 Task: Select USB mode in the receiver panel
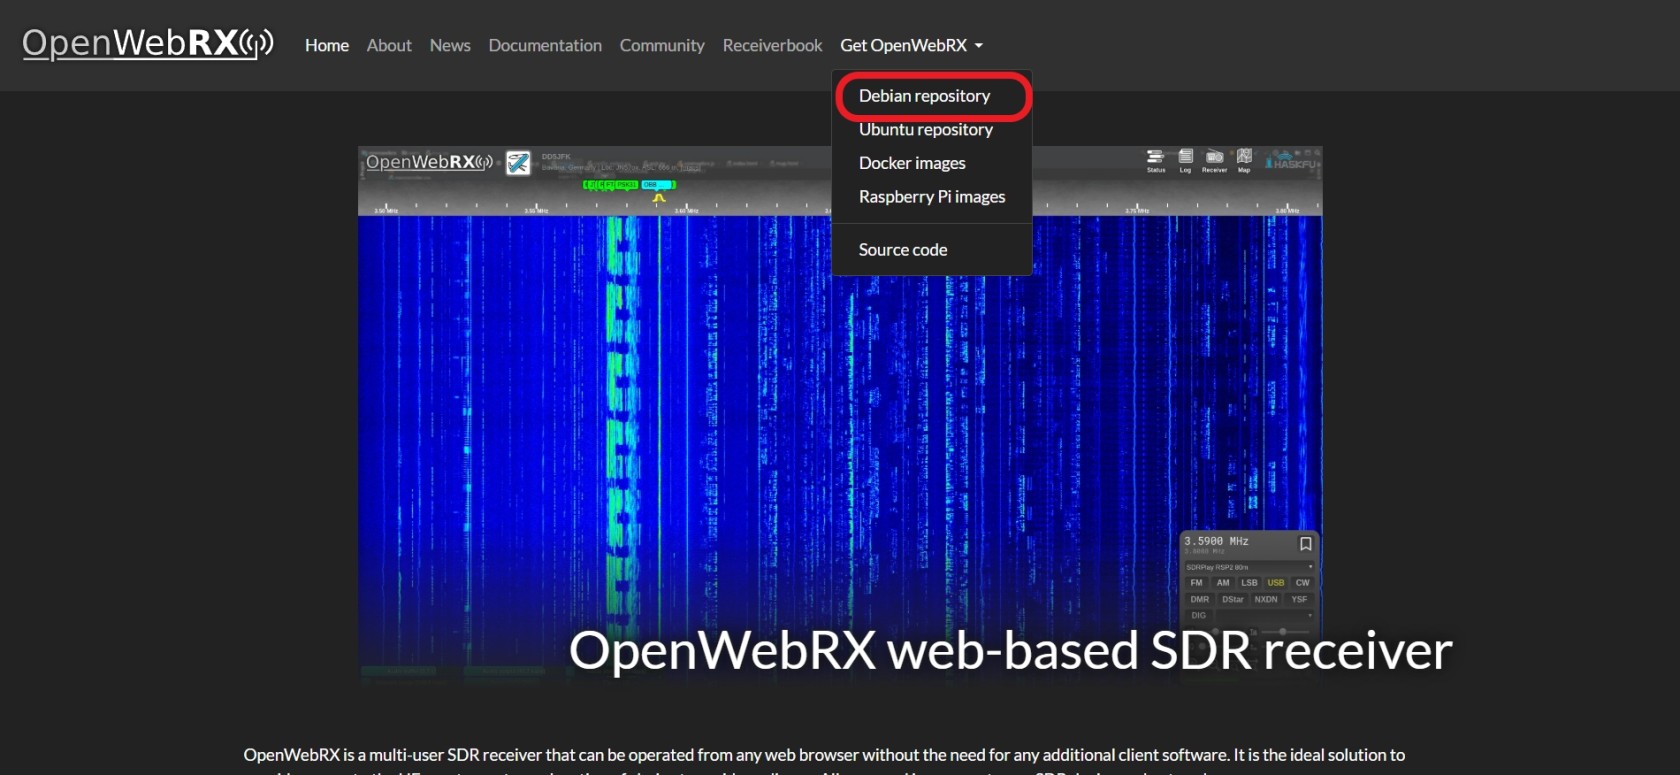click(x=1276, y=583)
